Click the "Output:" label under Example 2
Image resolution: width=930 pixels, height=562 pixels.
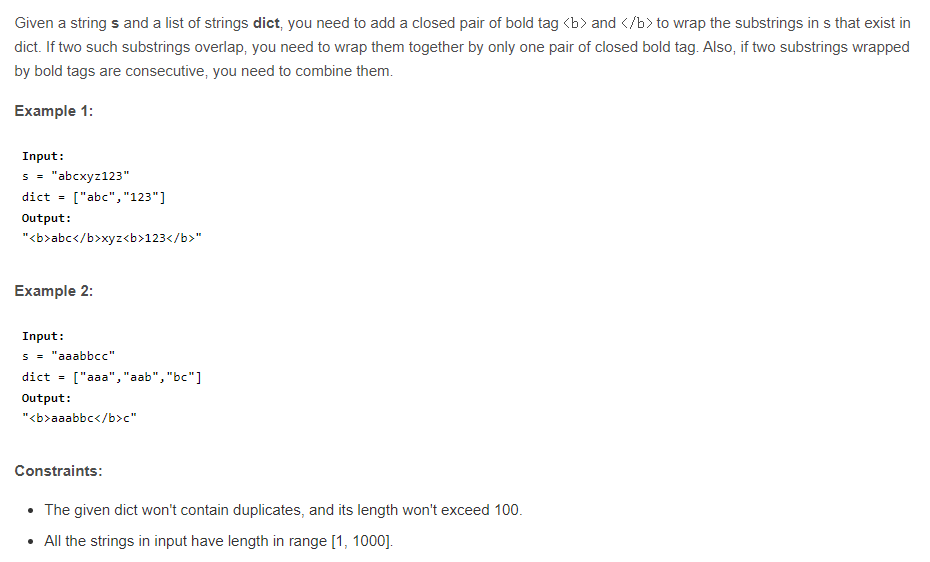coord(46,398)
